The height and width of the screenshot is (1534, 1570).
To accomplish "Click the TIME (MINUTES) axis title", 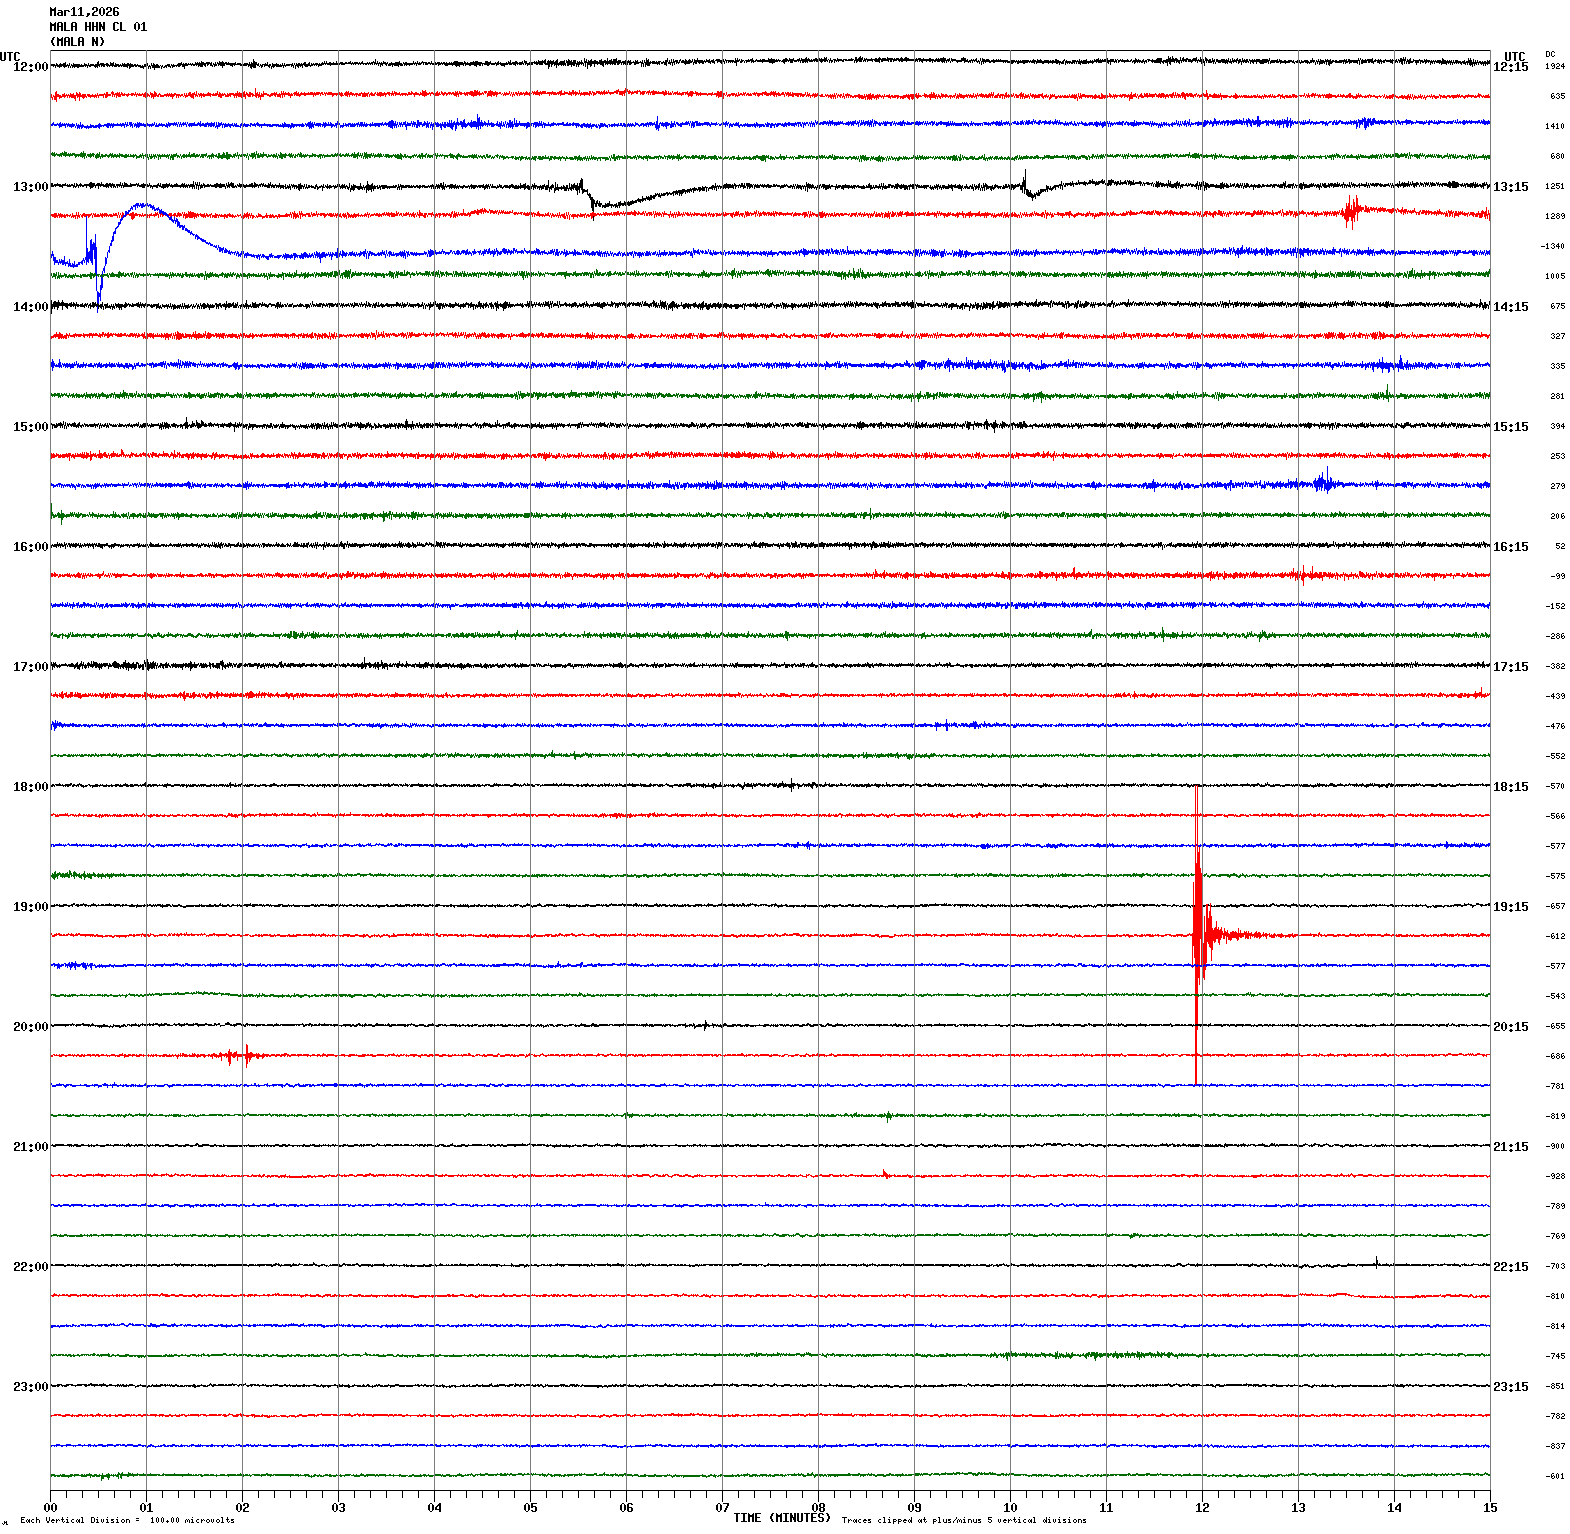I will tap(781, 1518).
